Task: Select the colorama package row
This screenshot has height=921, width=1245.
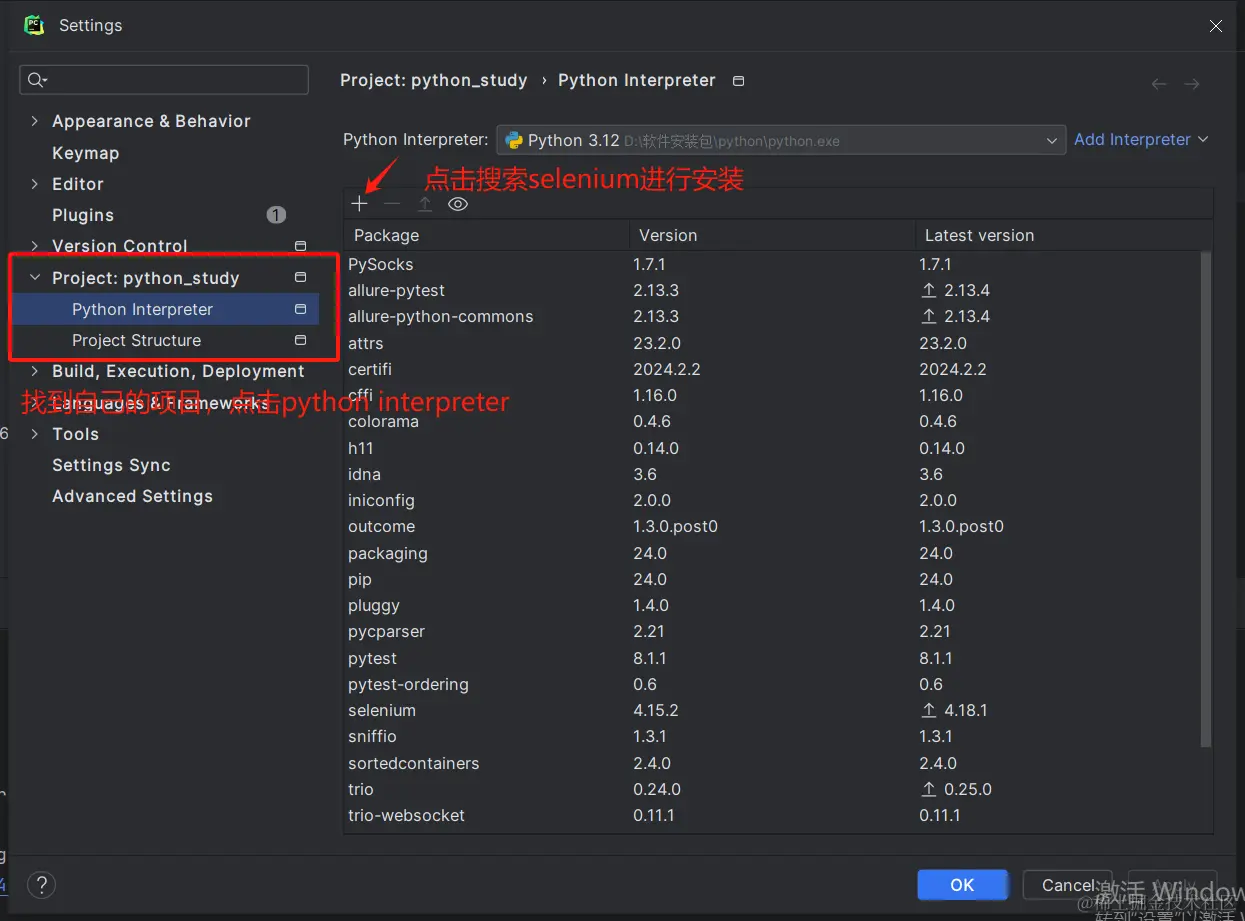Action: 771,421
